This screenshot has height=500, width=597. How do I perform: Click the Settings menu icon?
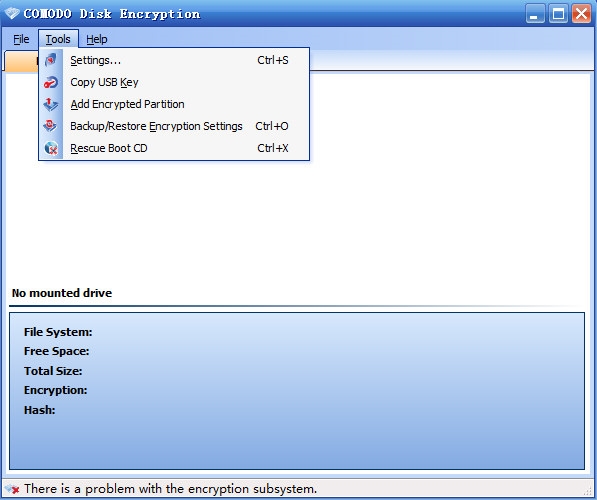pyautogui.click(x=51, y=60)
